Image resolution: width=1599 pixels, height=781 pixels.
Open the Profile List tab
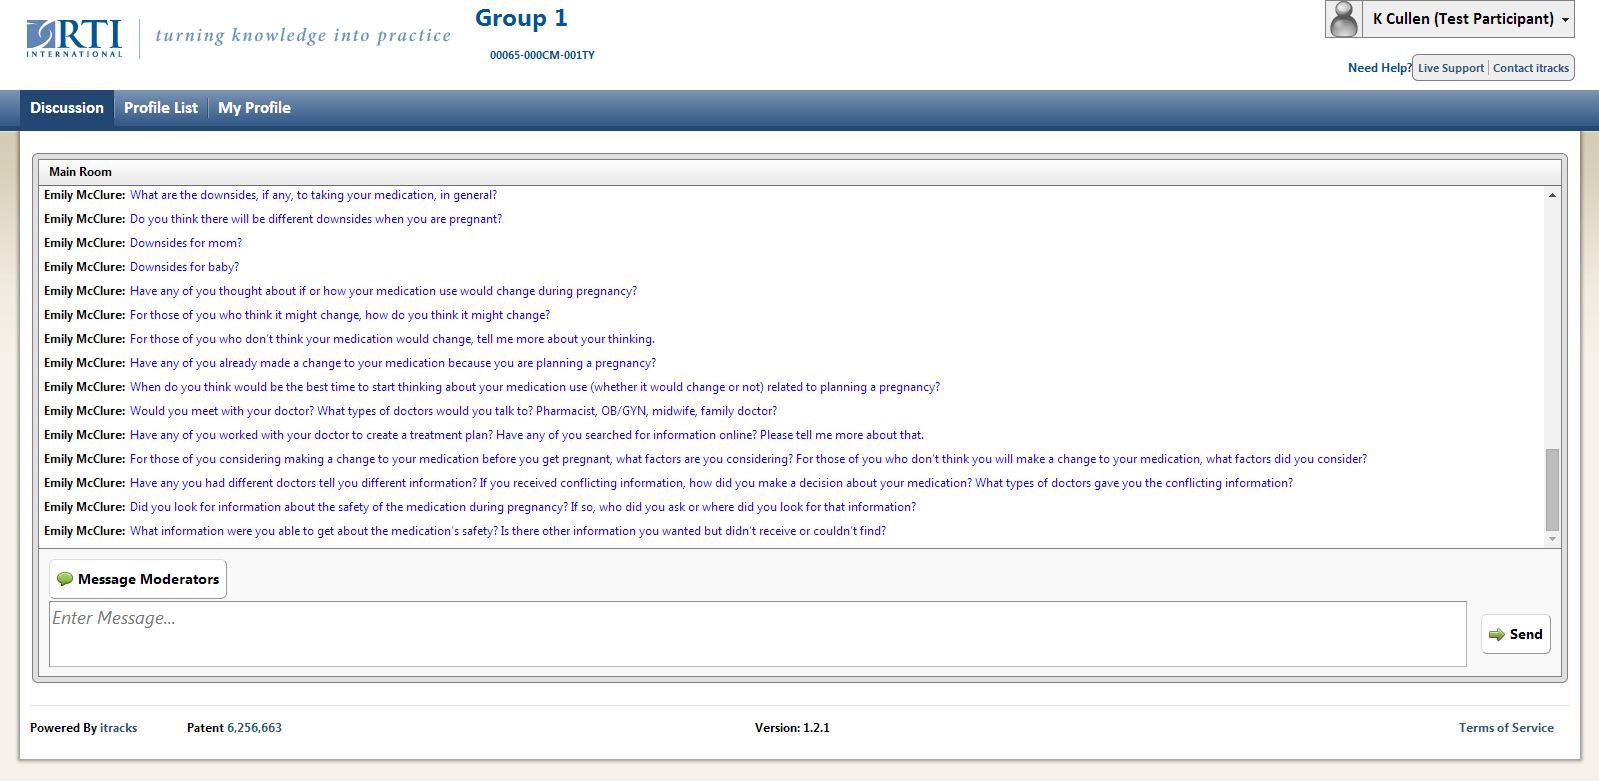pyautogui.click(x=161, y=108)
